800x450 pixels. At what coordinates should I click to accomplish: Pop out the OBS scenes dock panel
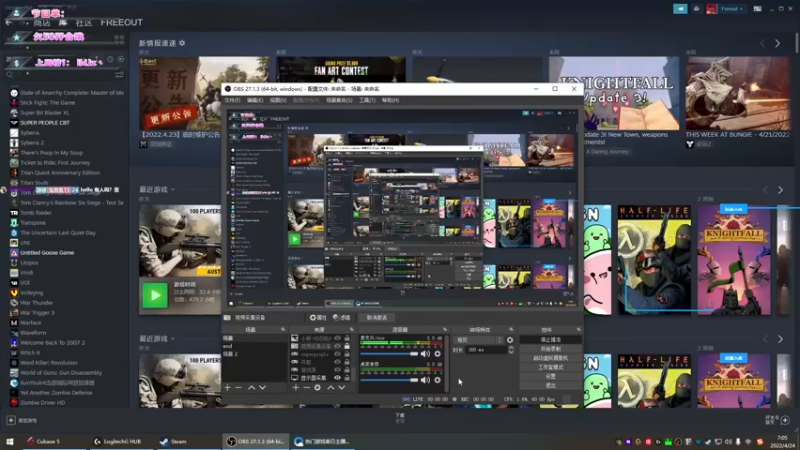pyautogui.click(x=283, y=330)
